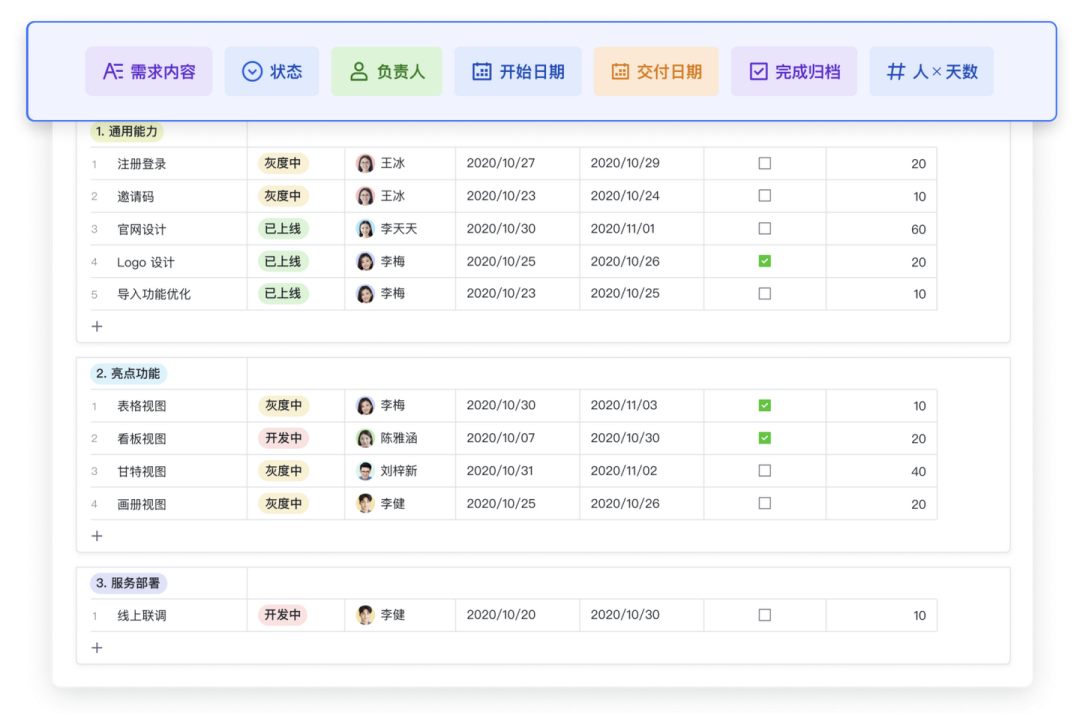1080x713 pixels.
Task: Click 王冰's avatar in the 邀请码 row
Action: coord(365,196)
